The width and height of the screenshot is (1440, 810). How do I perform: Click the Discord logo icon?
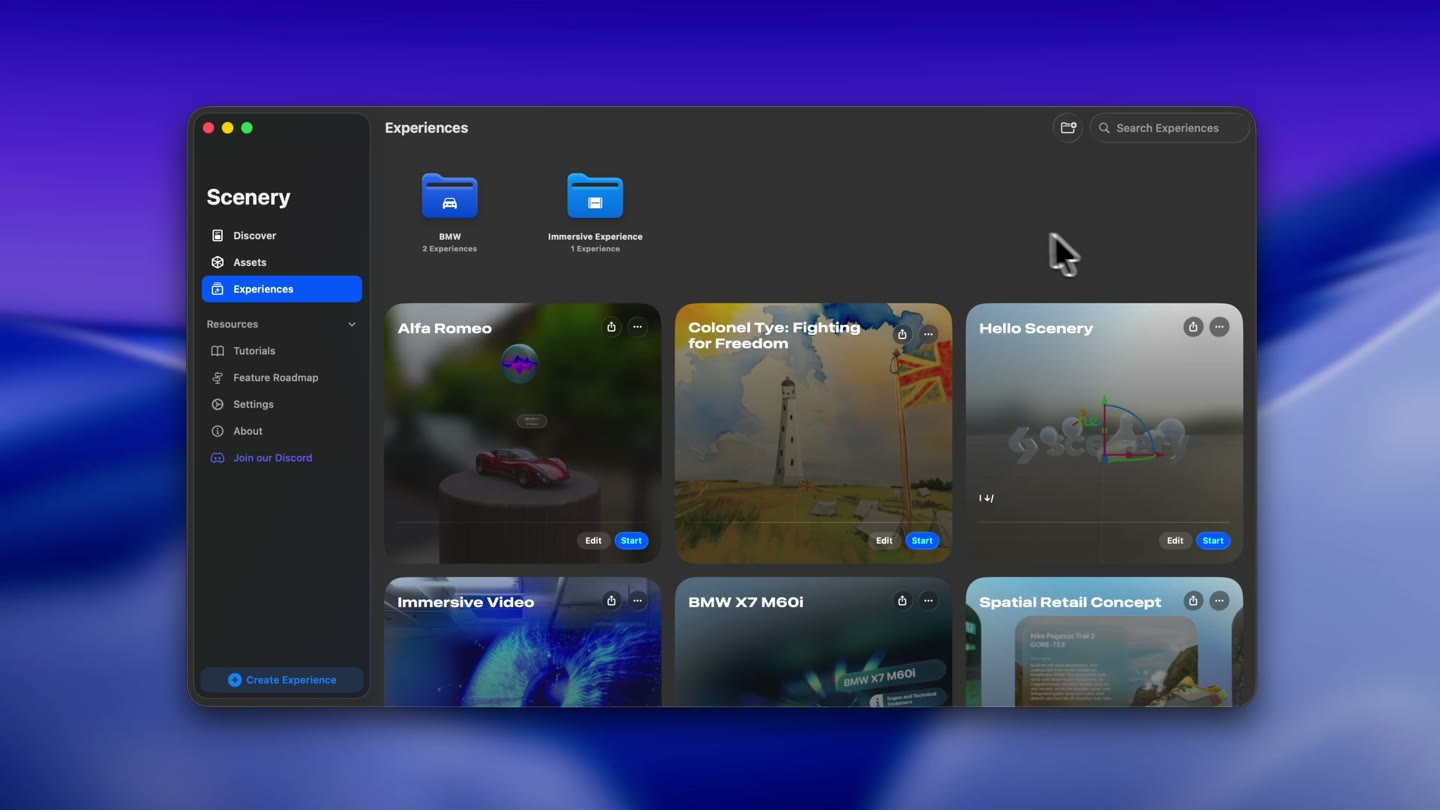click(x=217, y=458)
